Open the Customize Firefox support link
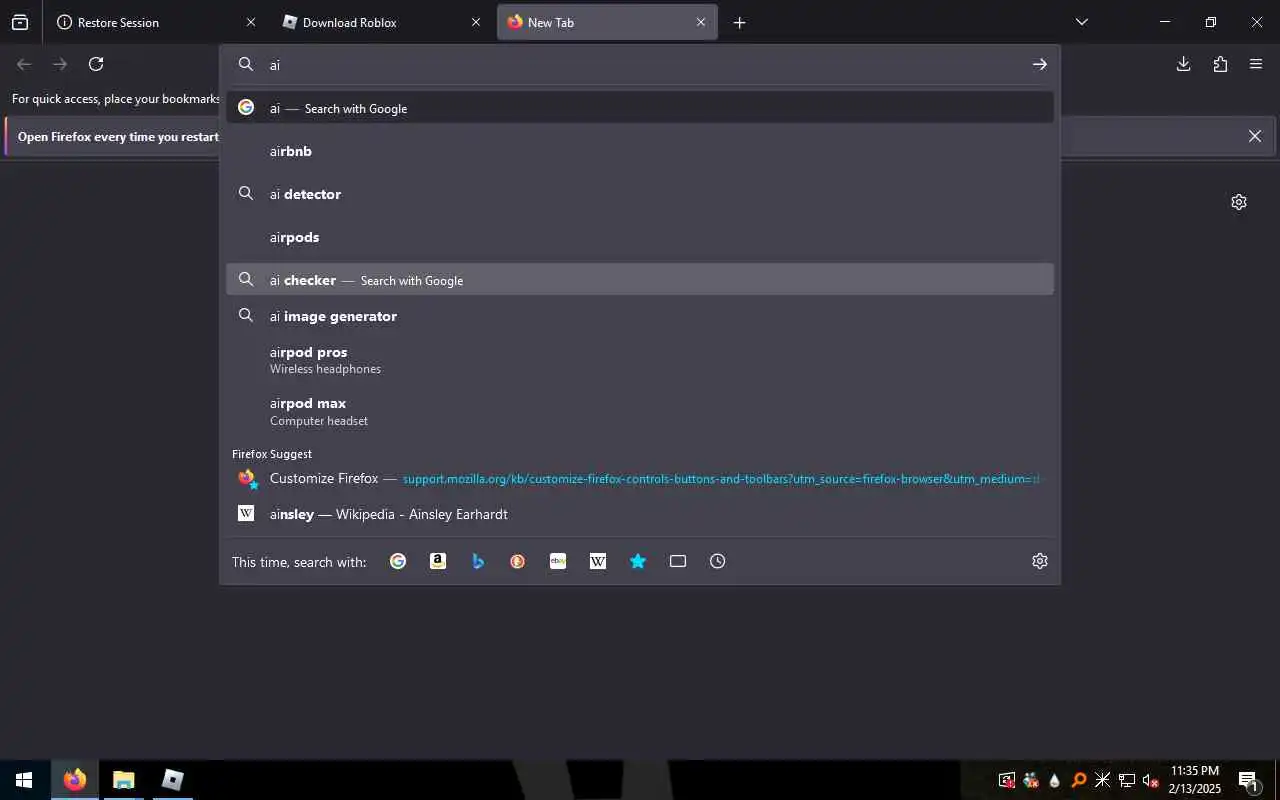 click(x=640, y=478)
